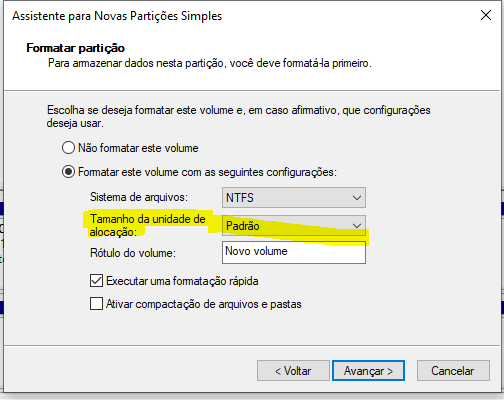This screenshot has height=400, width=504.
Task: Enable Ativar compactação de arquivos e pastas
Action: coord(96,304)
